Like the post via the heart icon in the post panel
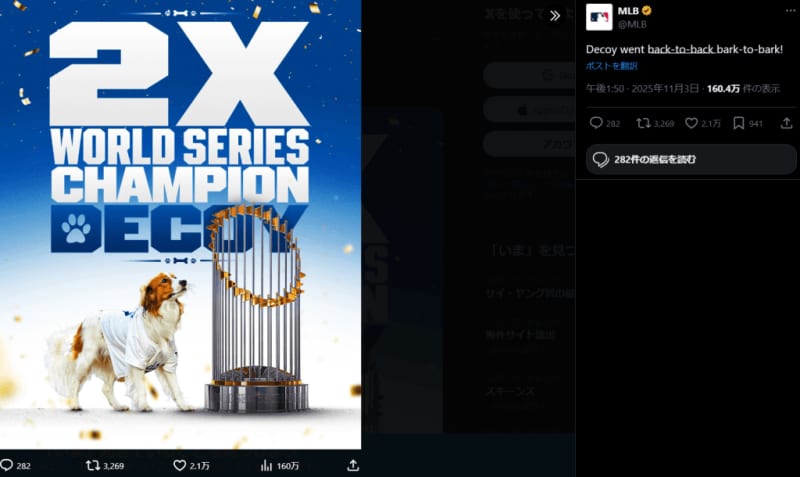Viewport: 800px width, 477px height. (x=691, y=123)
